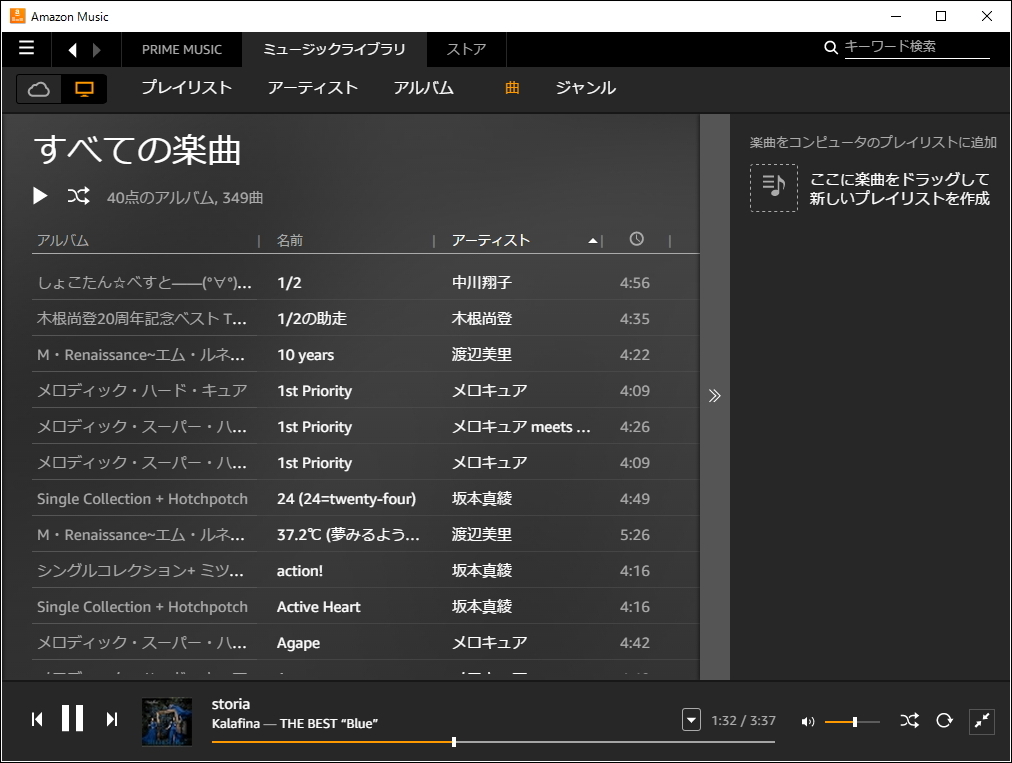Collapse the right playlist panel chevron
This screenshot has height=763, width=1012.
coord(714,396)
